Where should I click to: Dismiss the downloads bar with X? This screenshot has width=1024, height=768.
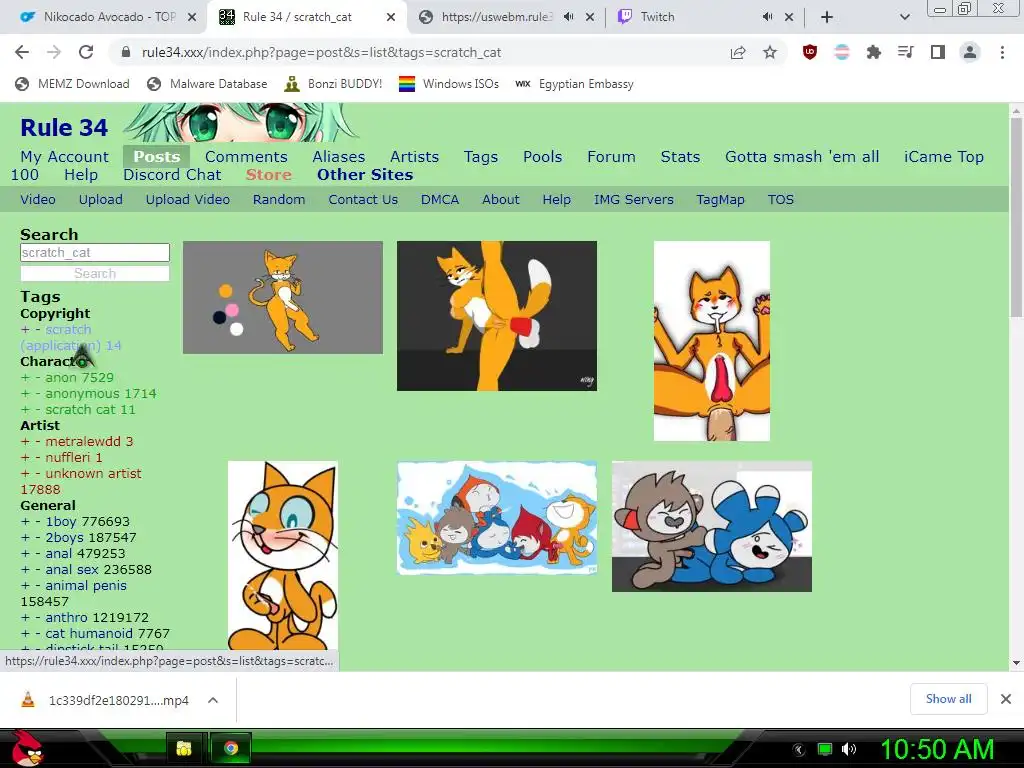1006,699
